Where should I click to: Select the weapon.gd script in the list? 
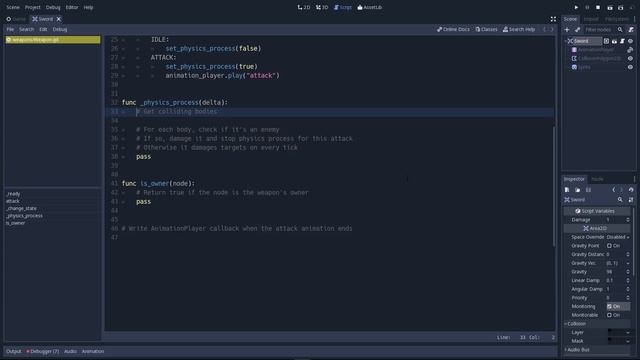point(53,40)
